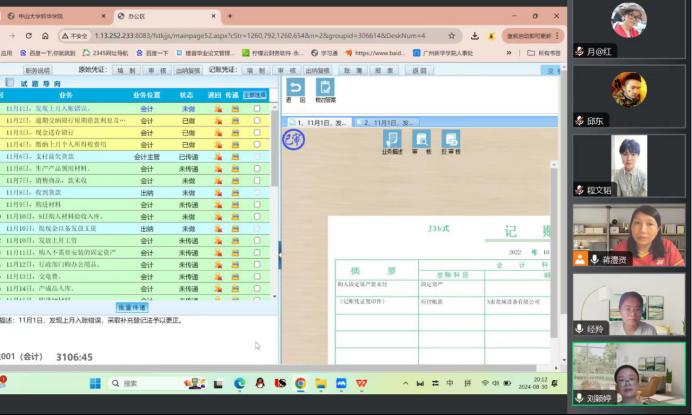Click the 退回 return arrow icon
692x415 pixels.
tap(294, 89)
